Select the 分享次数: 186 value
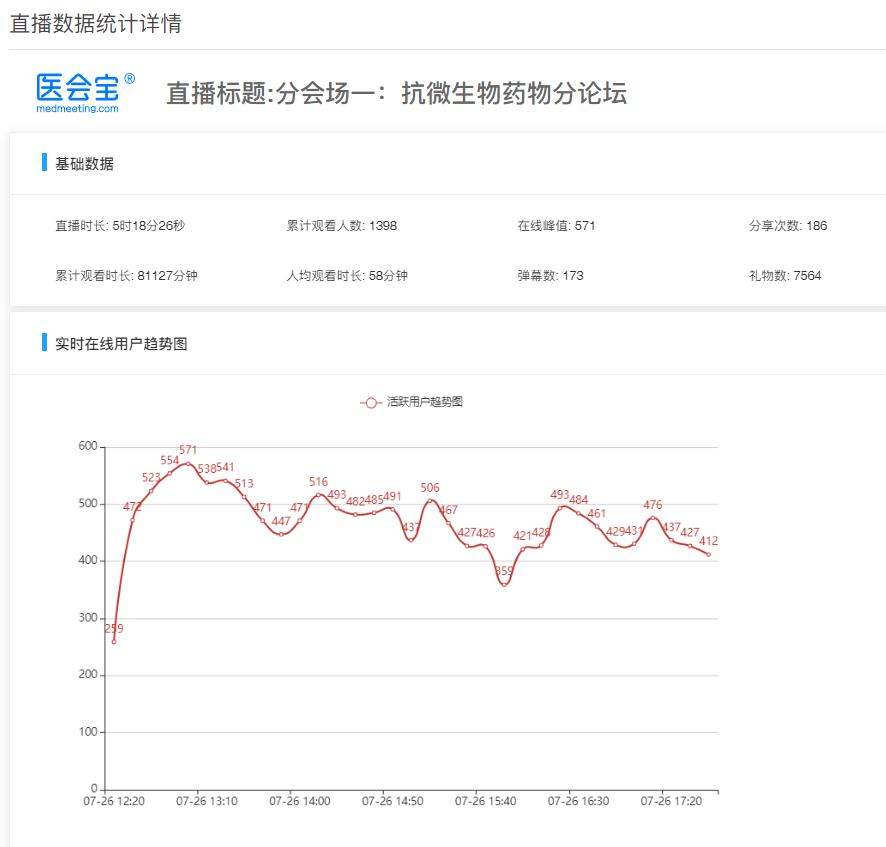886x847 pixels. 788,226
